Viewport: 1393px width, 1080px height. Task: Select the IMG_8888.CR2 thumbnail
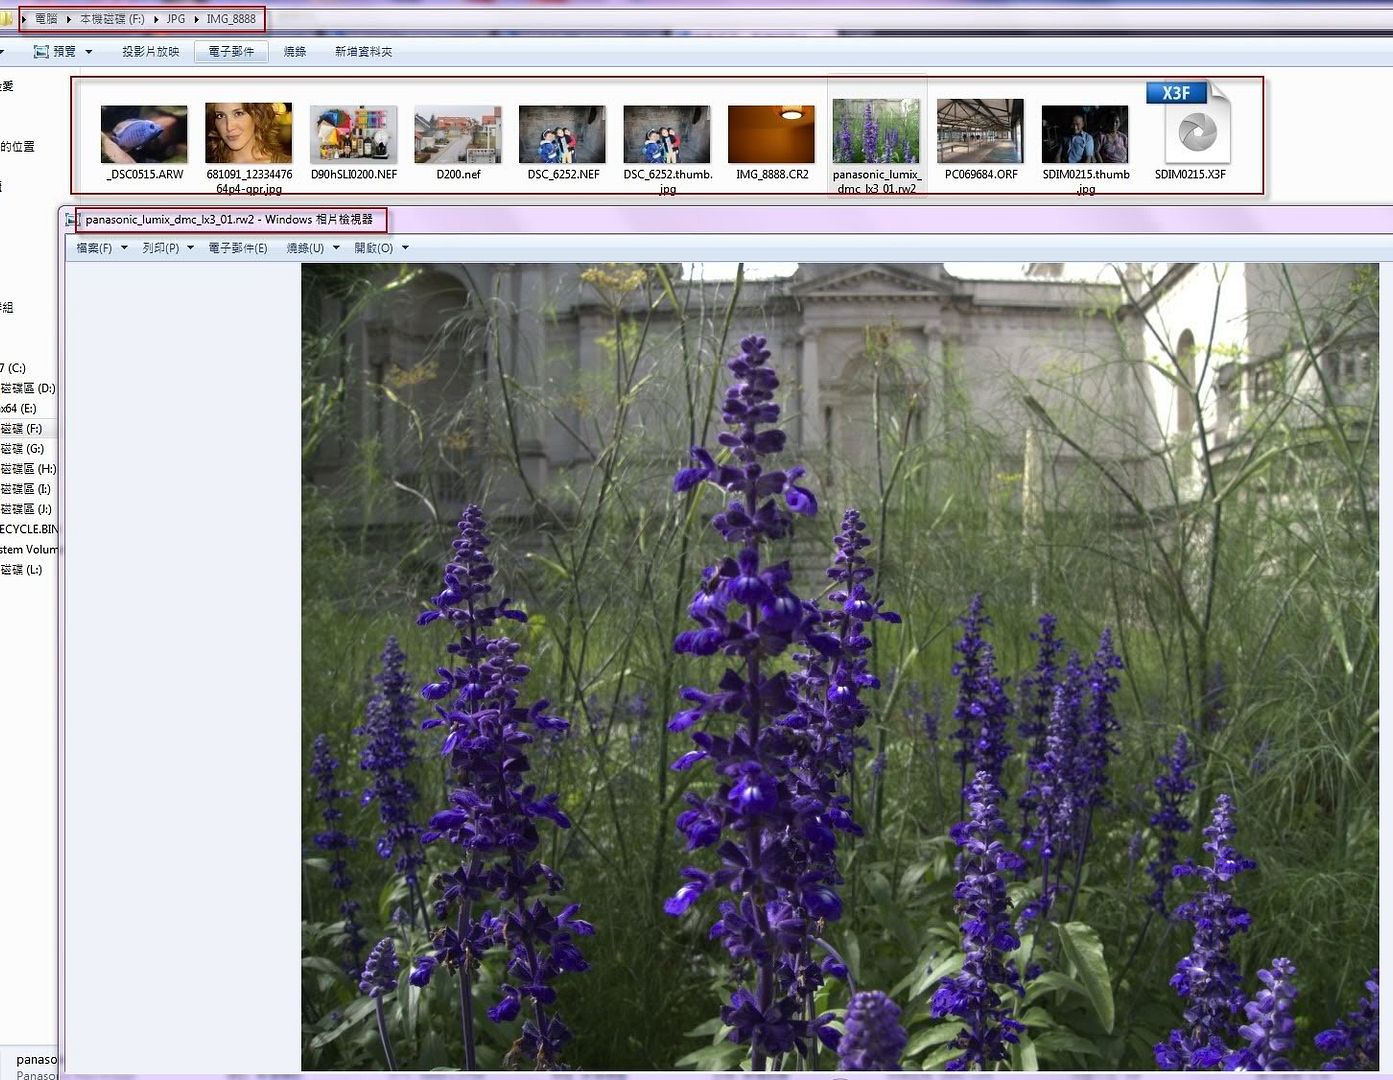[x=771, y=134]
